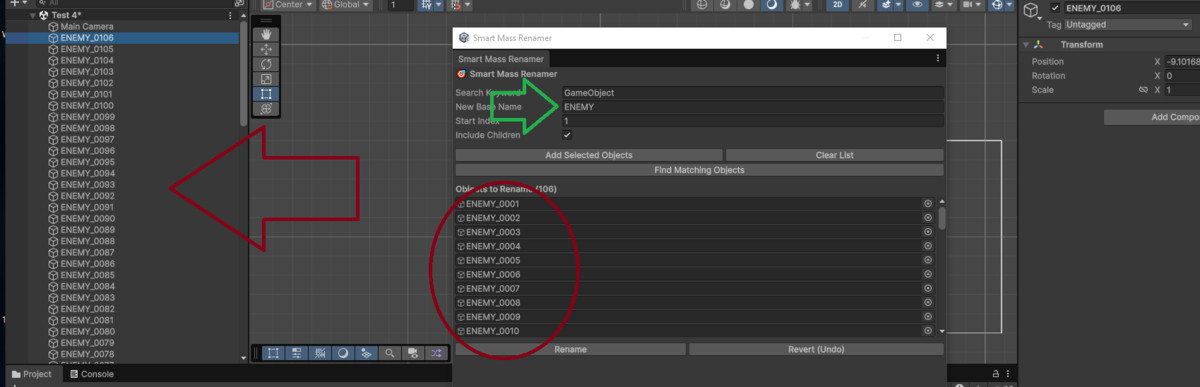
Task: Click the Clear List button
Action: pos(834,155)
